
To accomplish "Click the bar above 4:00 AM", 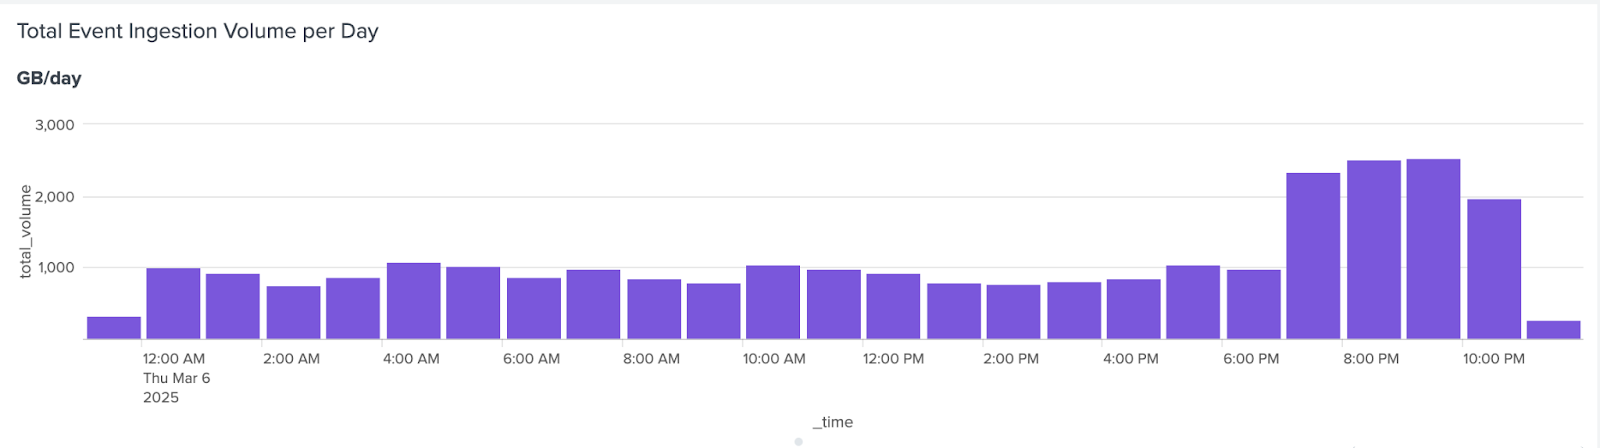I will coord(413,301).
